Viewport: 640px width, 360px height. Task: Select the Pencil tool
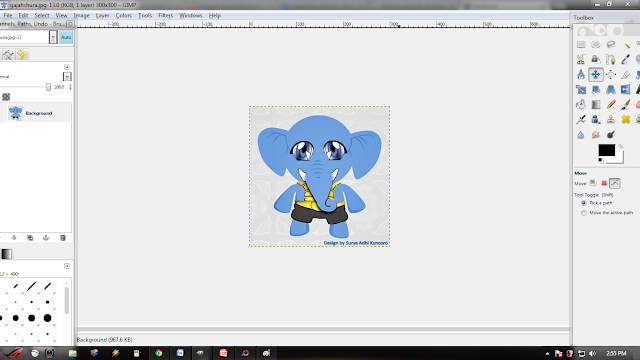click(611, 104)
